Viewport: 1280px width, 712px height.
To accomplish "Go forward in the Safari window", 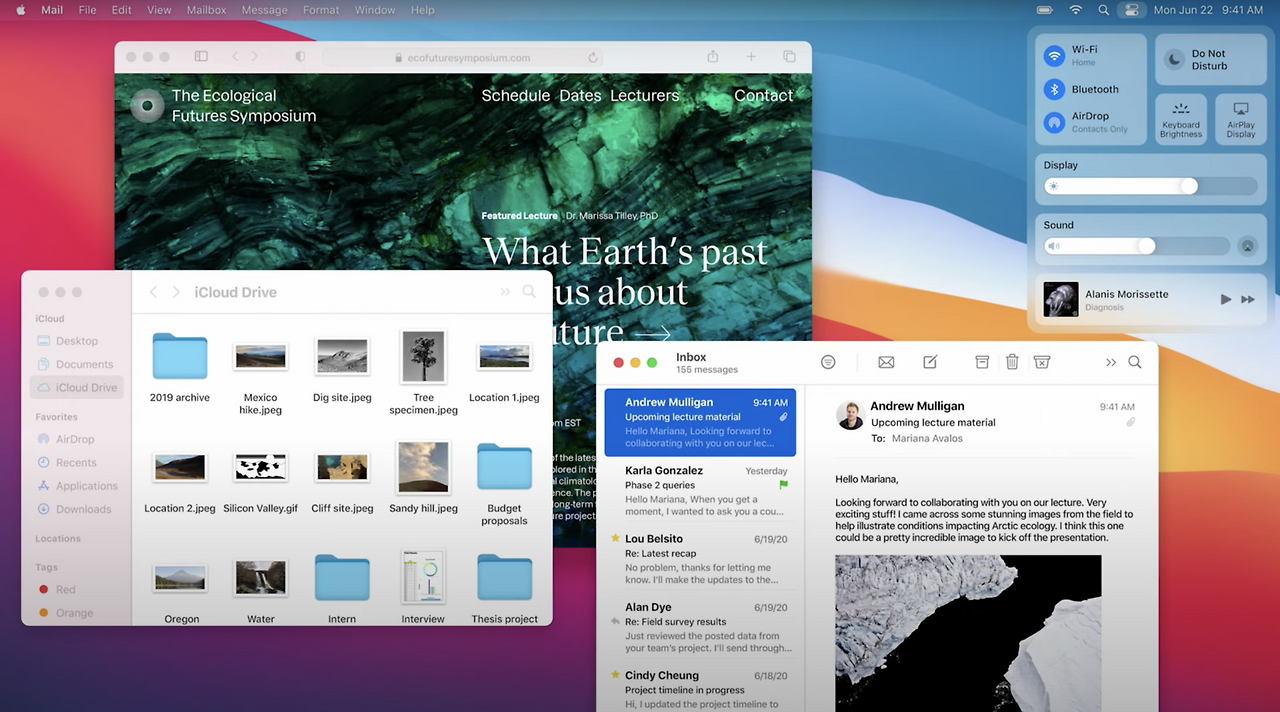I will click(255, 57).
